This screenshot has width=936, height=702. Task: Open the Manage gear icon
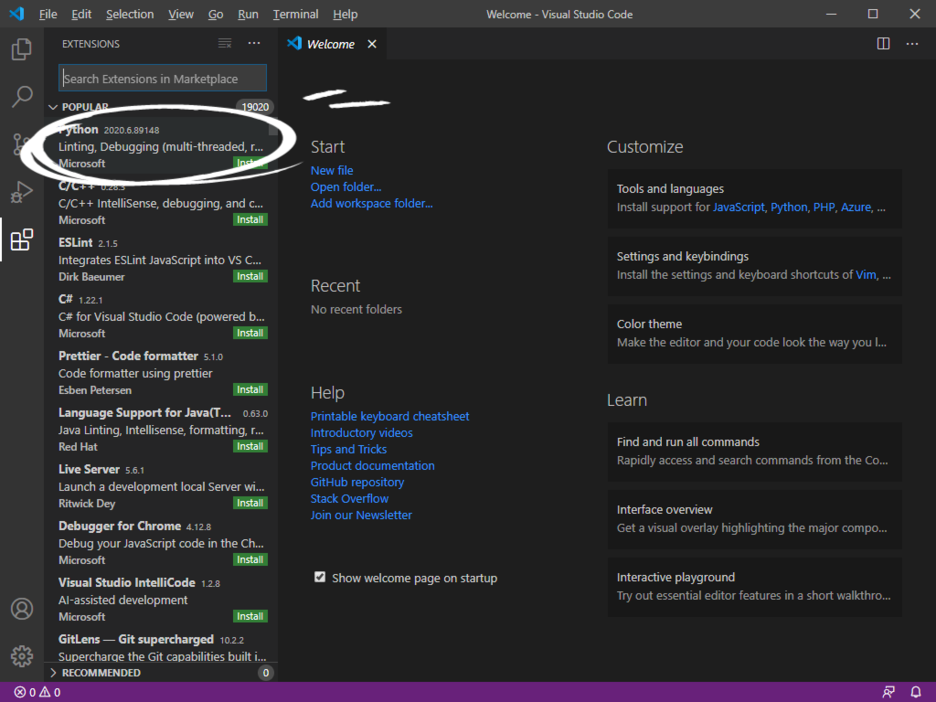pyautogui.click(x=21, y=656)
